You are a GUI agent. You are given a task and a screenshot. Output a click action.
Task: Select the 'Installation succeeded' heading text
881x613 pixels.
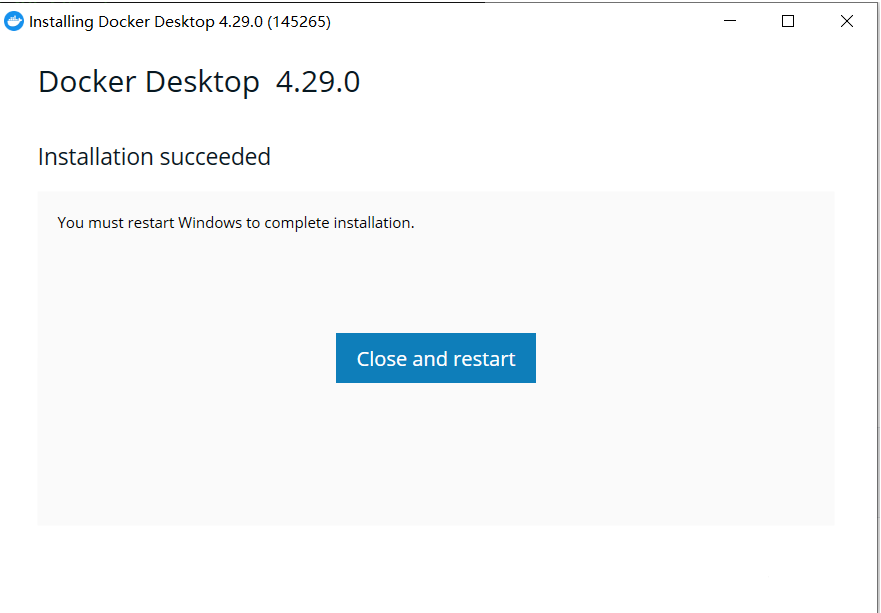pos(154,157)
